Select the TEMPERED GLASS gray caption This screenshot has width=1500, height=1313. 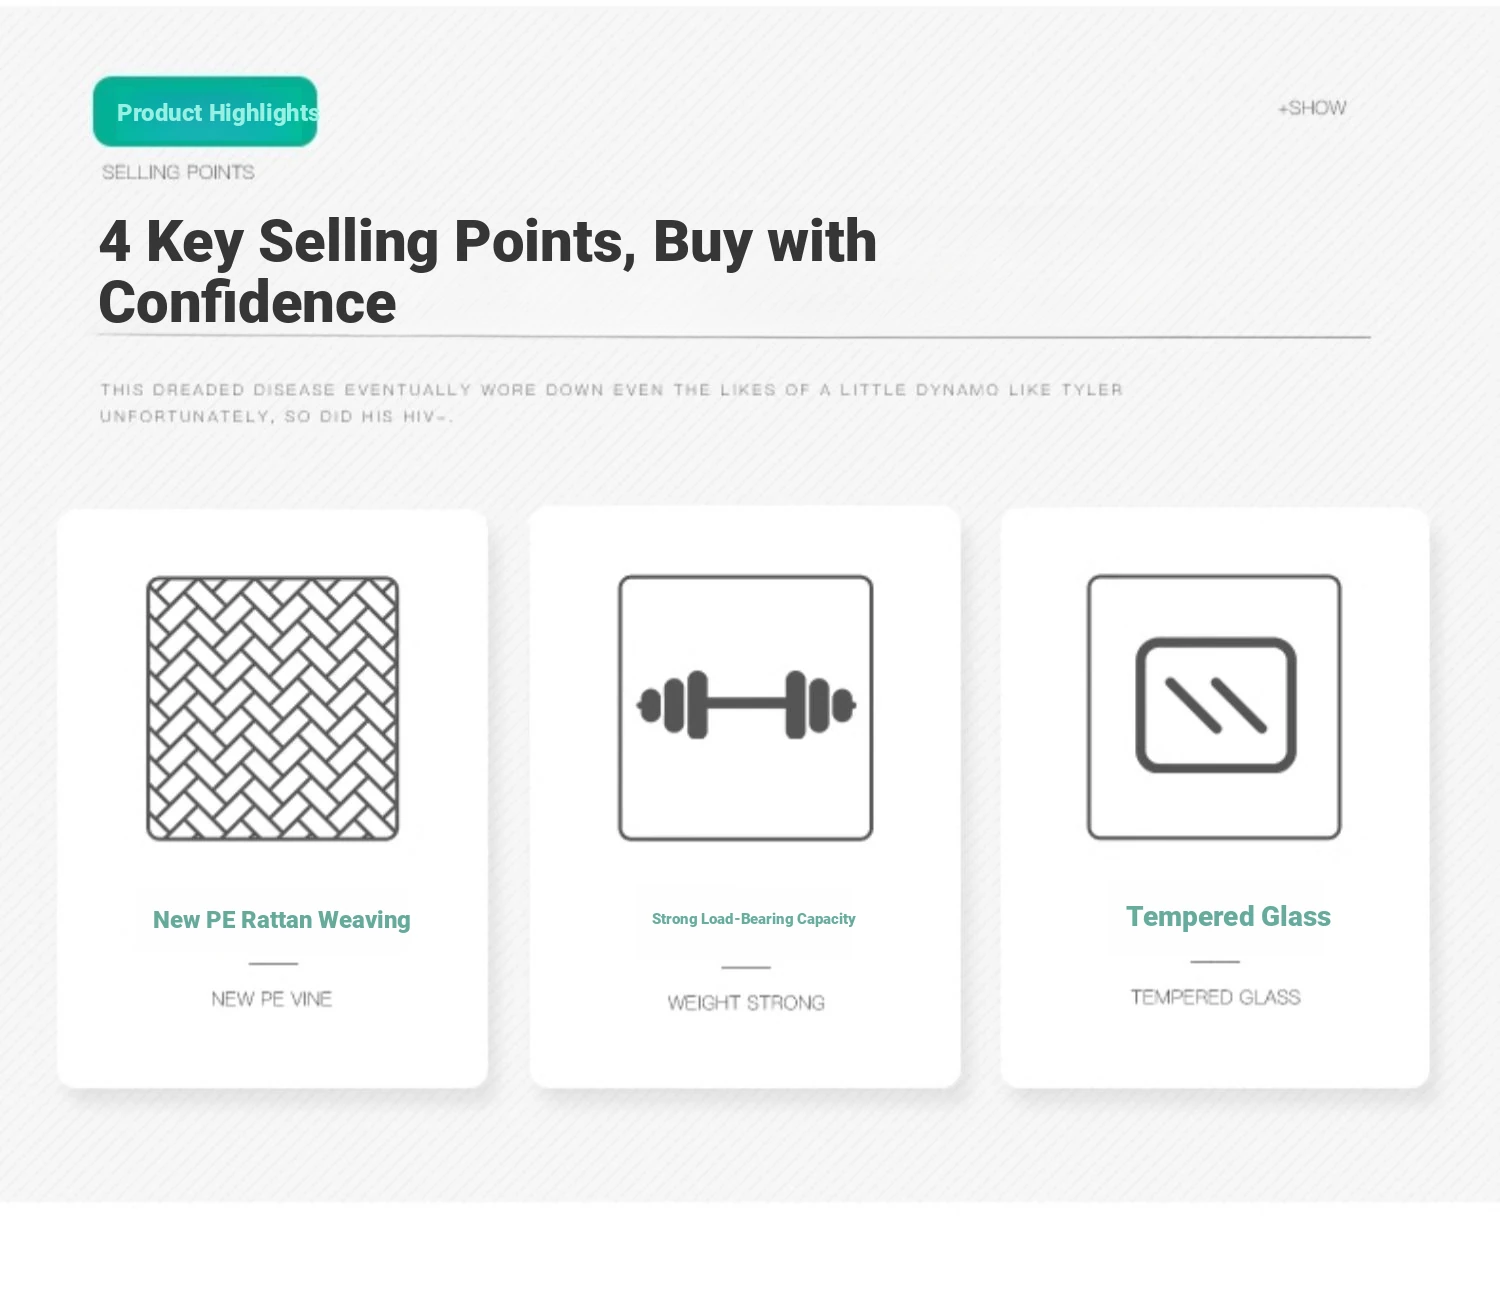[1216, 997]
